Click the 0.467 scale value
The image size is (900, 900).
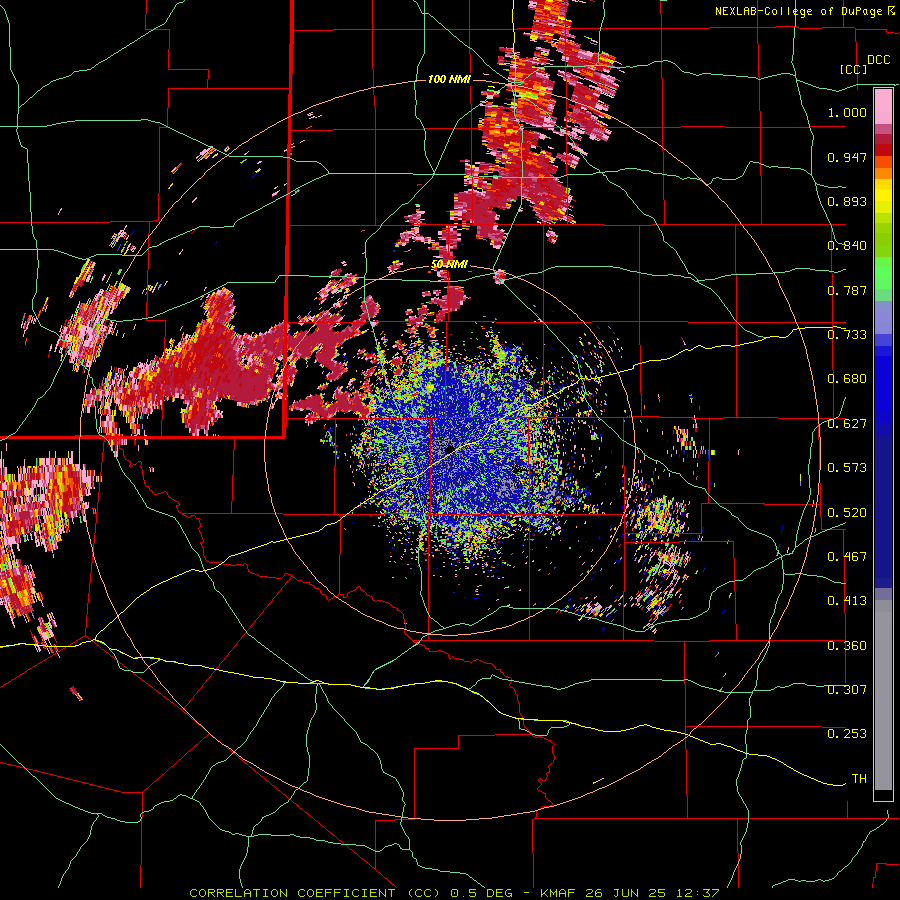pyautogui.click(x=847, y=557)
